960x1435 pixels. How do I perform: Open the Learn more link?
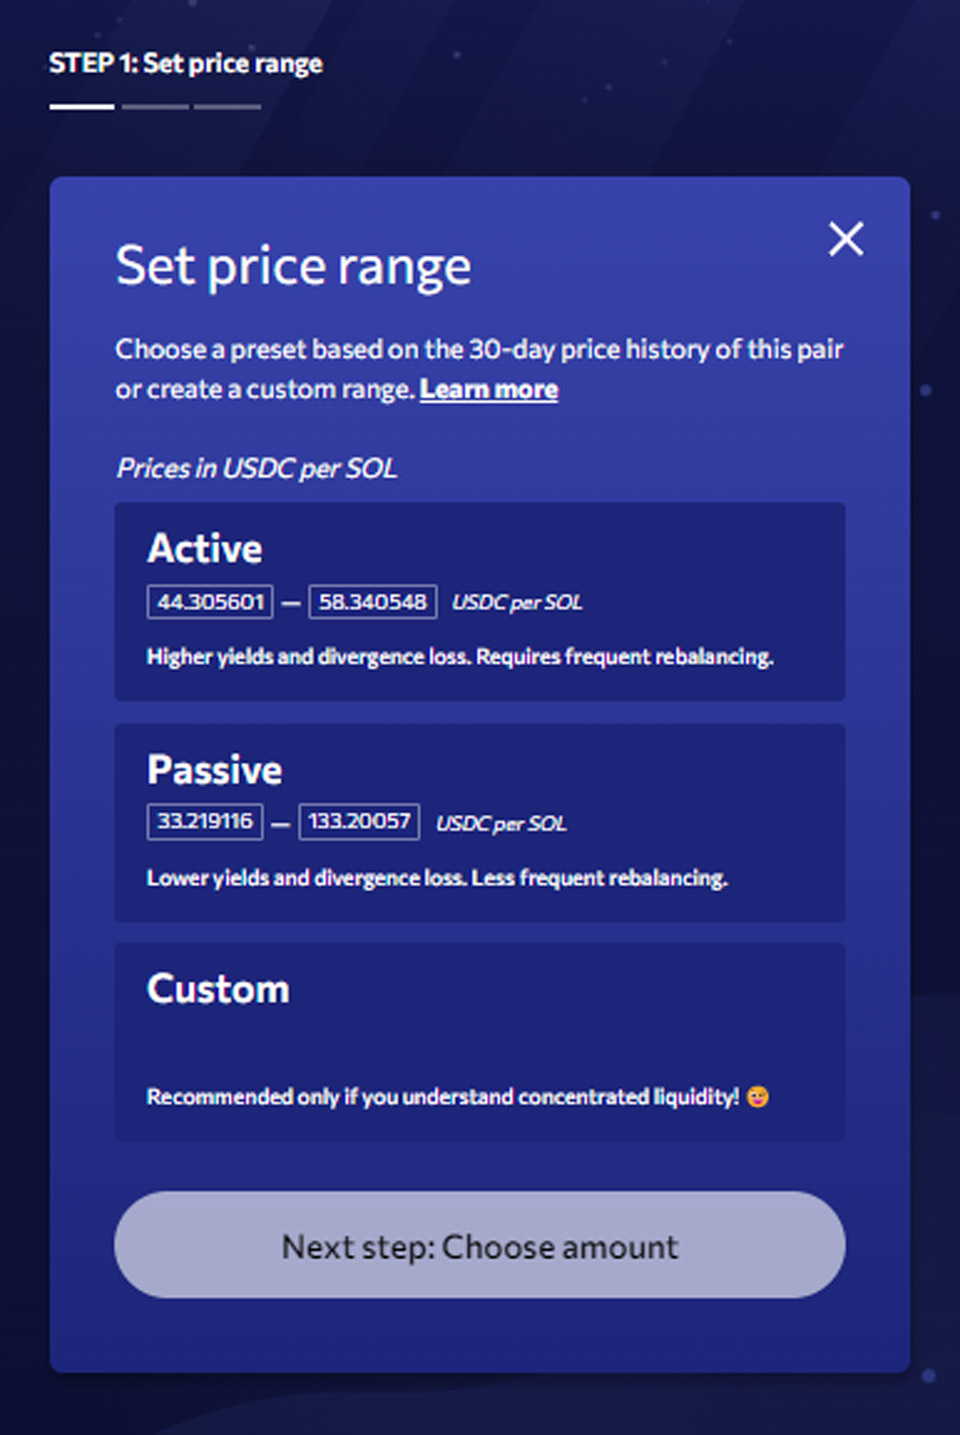[488, 389]
